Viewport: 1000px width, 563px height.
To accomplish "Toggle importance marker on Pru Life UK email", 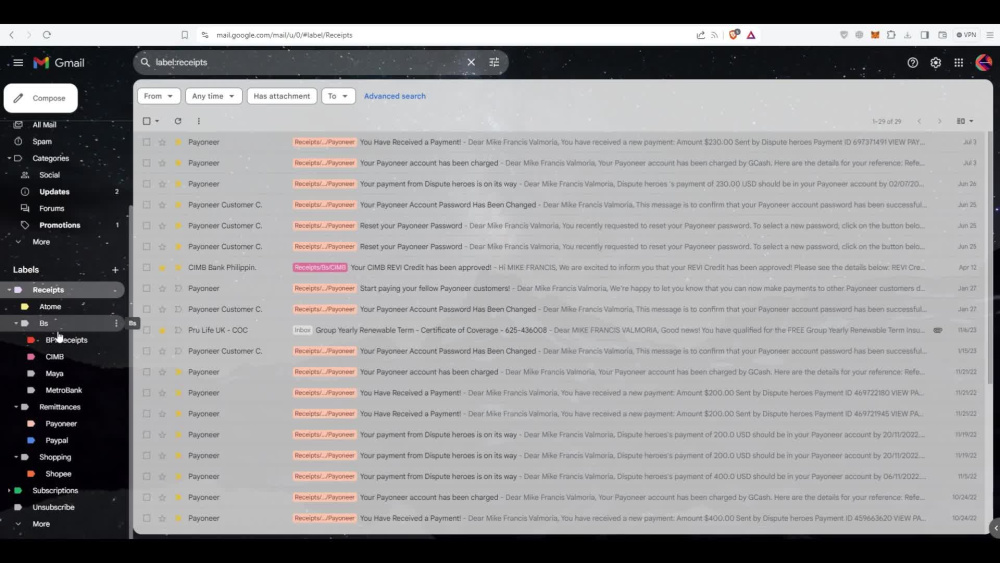I will [178, 330].
